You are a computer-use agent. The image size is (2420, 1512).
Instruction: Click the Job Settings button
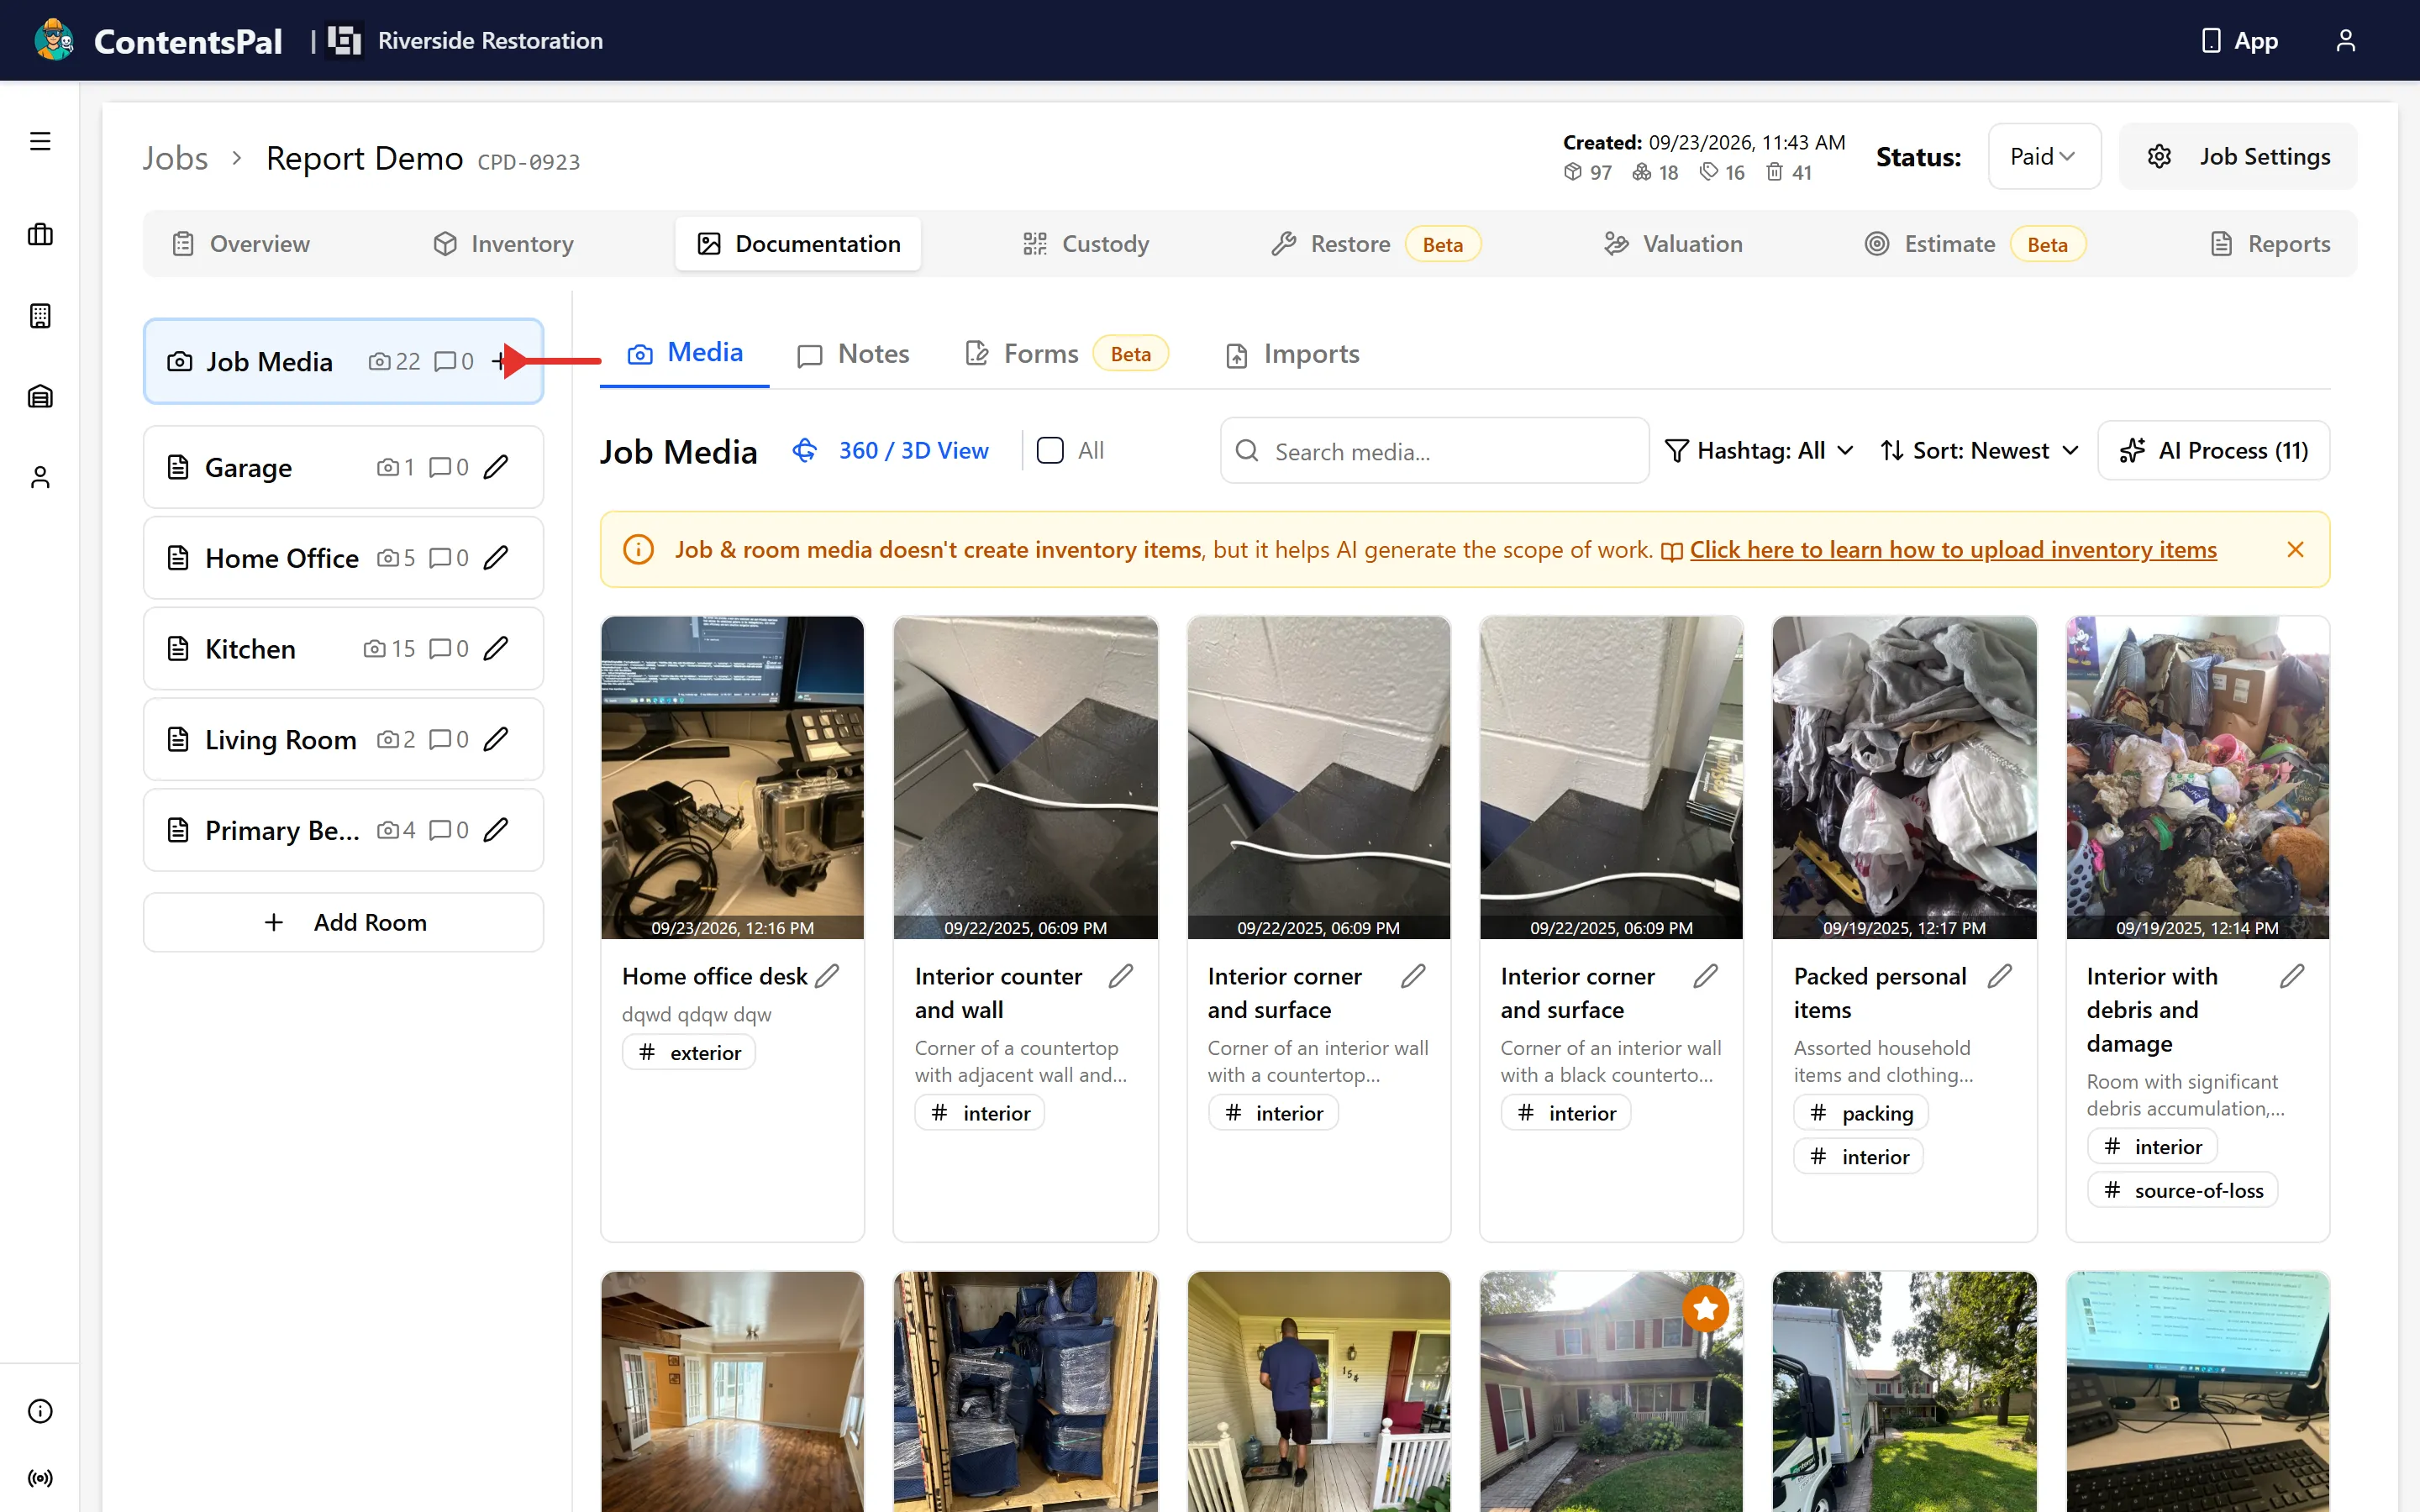pos(2238,156)
